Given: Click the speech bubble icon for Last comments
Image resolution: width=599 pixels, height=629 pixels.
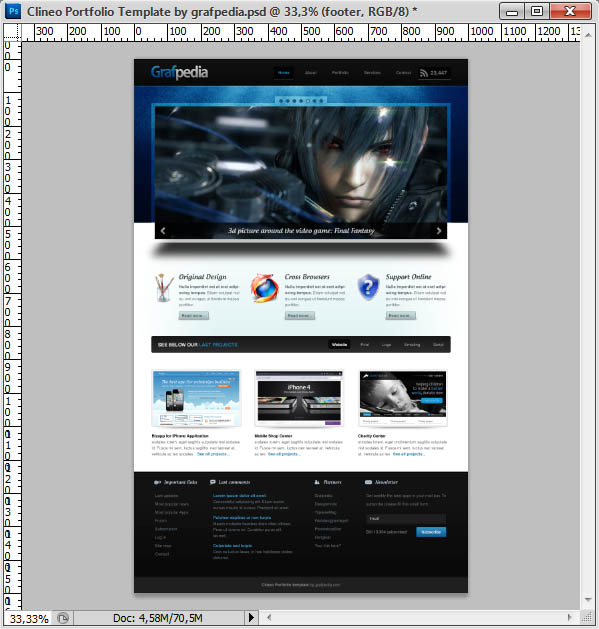Looking at the screenshot, I should click(213, 482).
